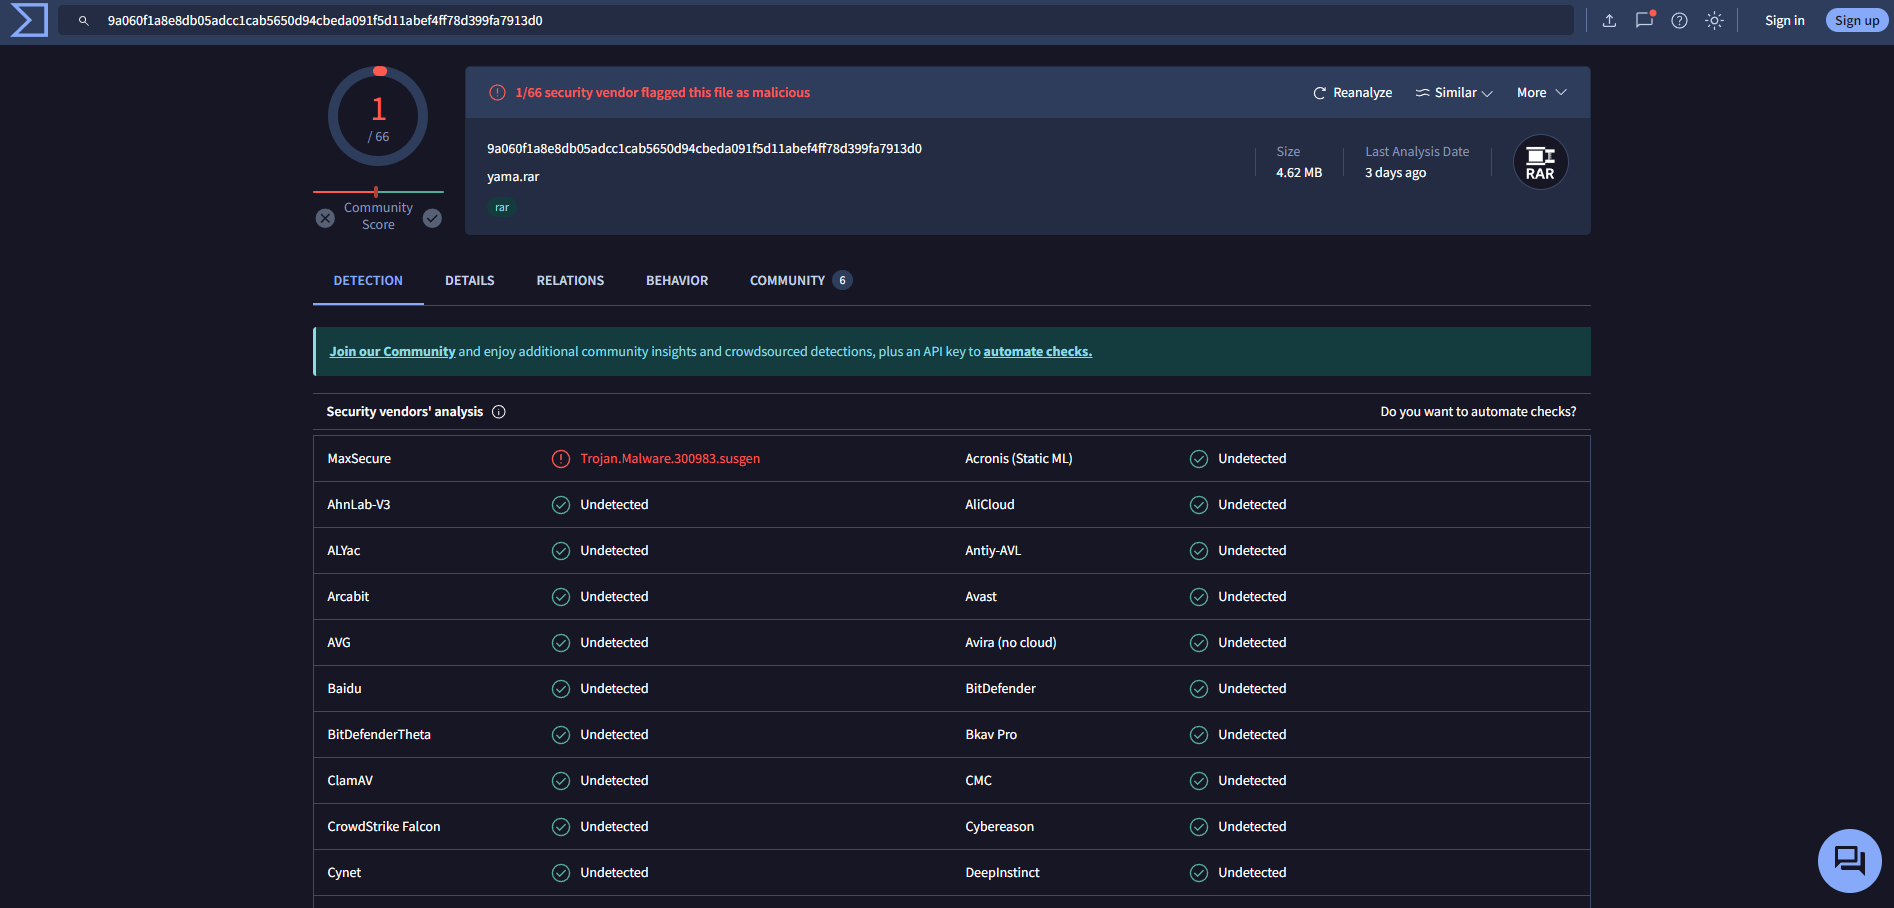The height and width of the screenshot is (908, 1894).
Task: Click the MaxSecure vendor name
Action: (359, 459)
